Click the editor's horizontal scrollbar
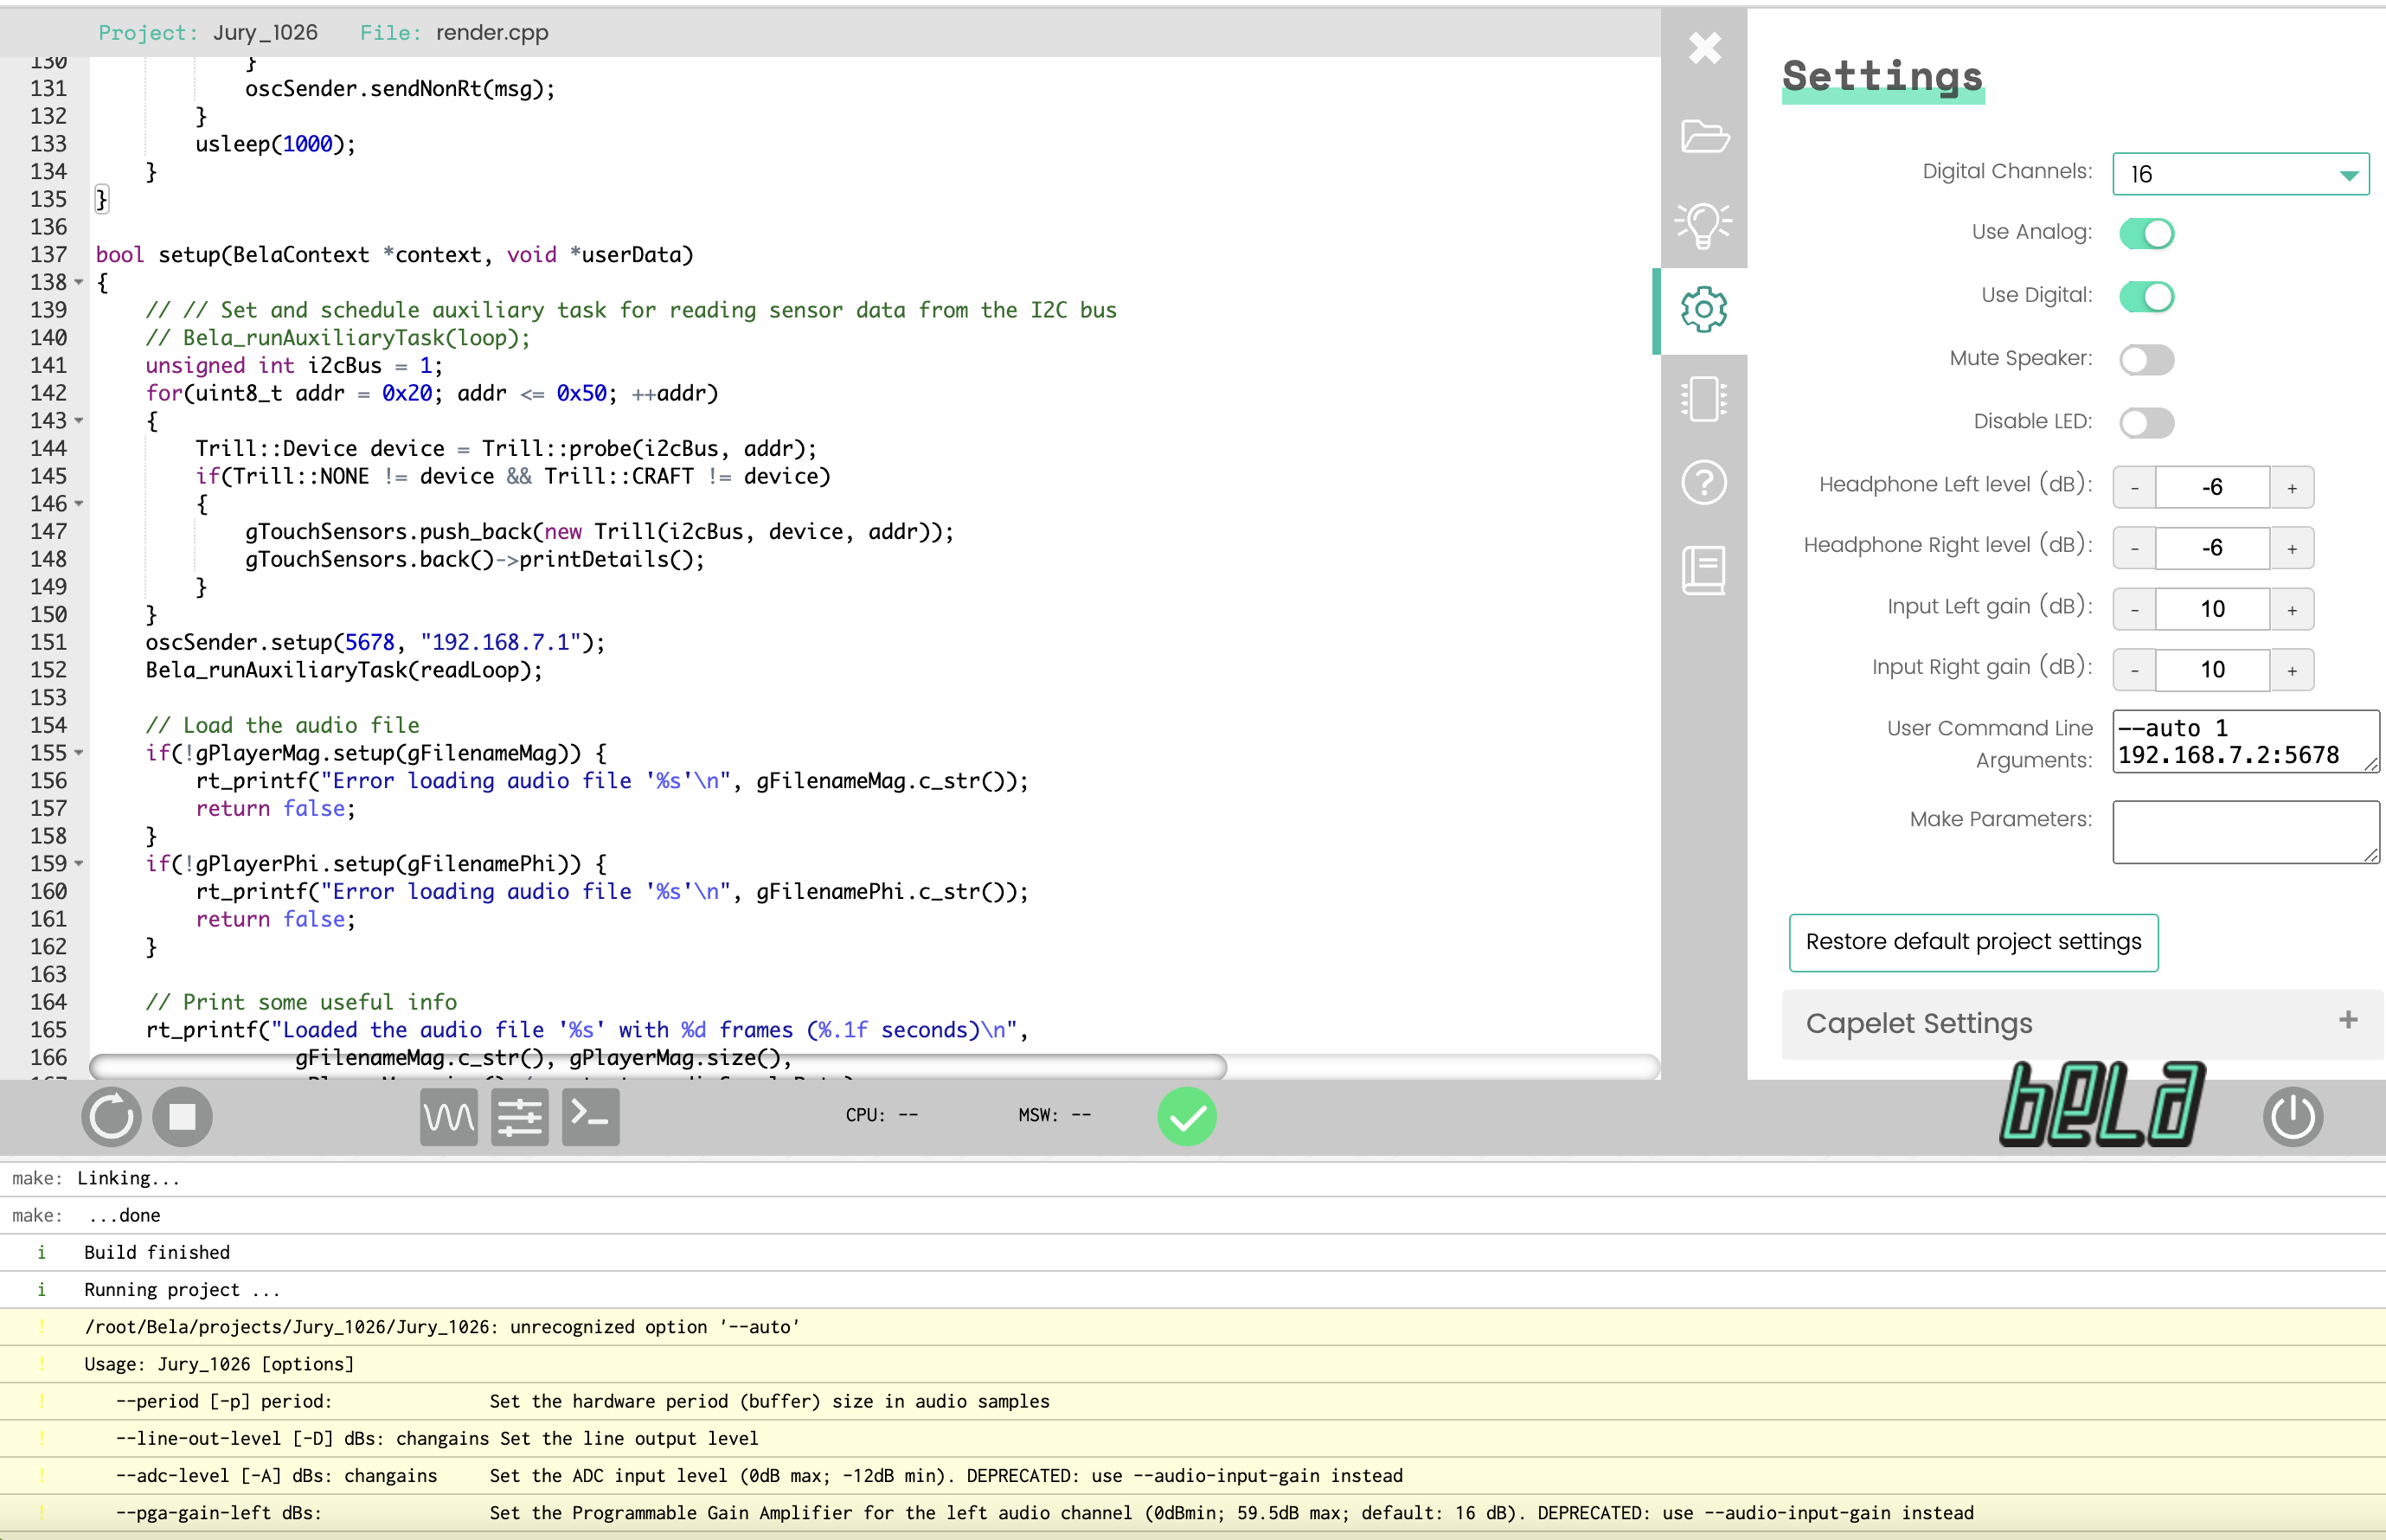Screen dimensions: 2386x1540 (x=658, y=1066)
